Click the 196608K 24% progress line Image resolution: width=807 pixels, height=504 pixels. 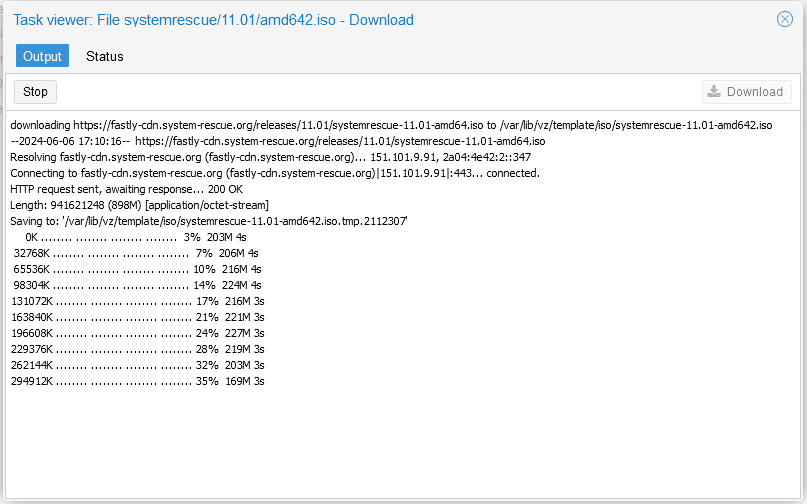(x=137, y=333)
